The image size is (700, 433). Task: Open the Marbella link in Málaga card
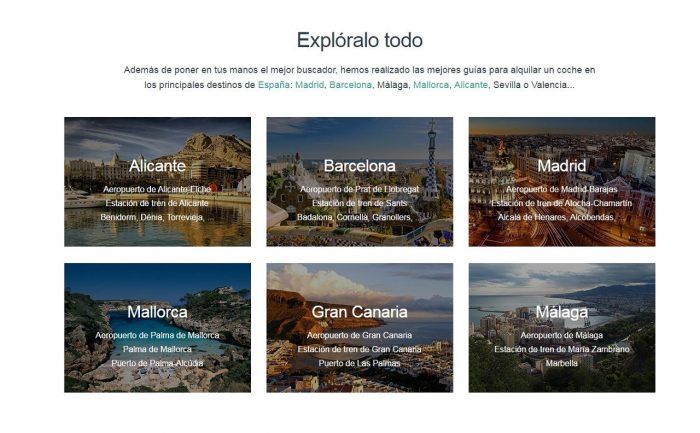[x=562, y=363]
